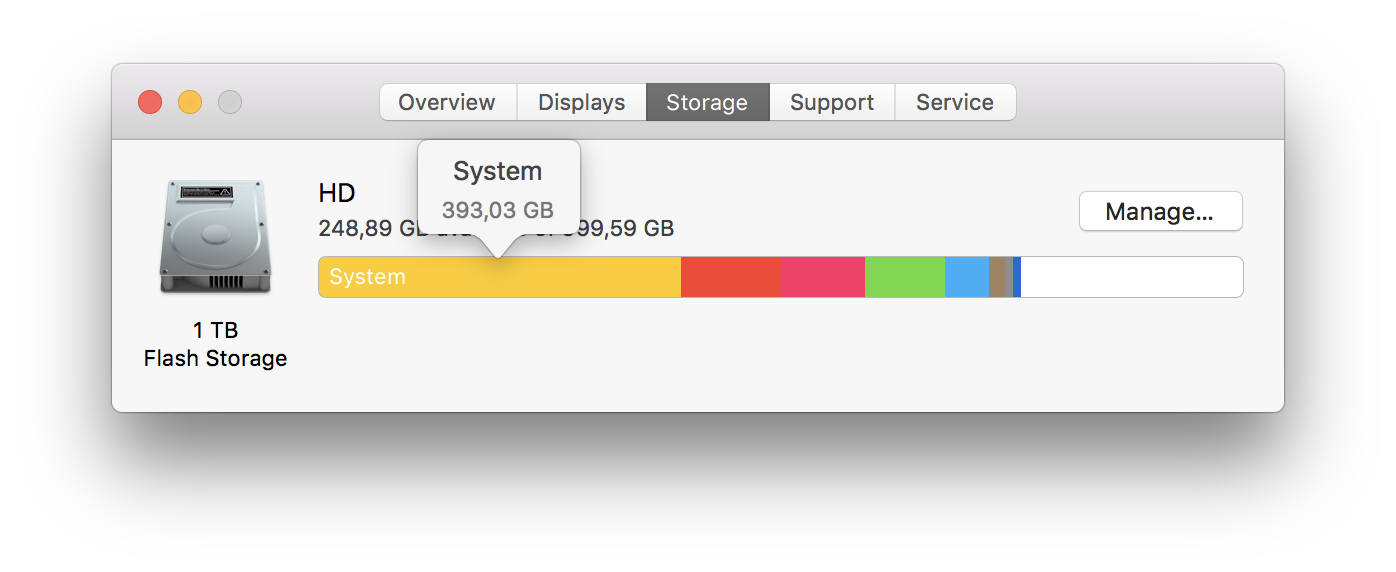
Task: Select the green storage bar segment
Action: [905, 277]
